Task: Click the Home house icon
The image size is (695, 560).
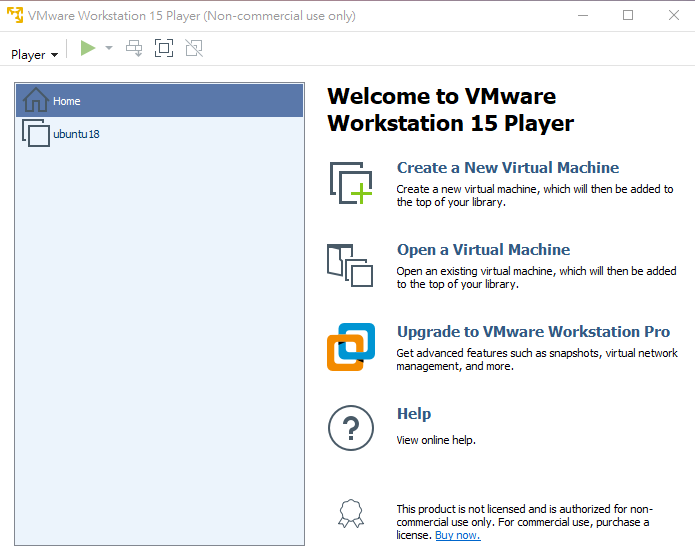Action: (36, 99)
